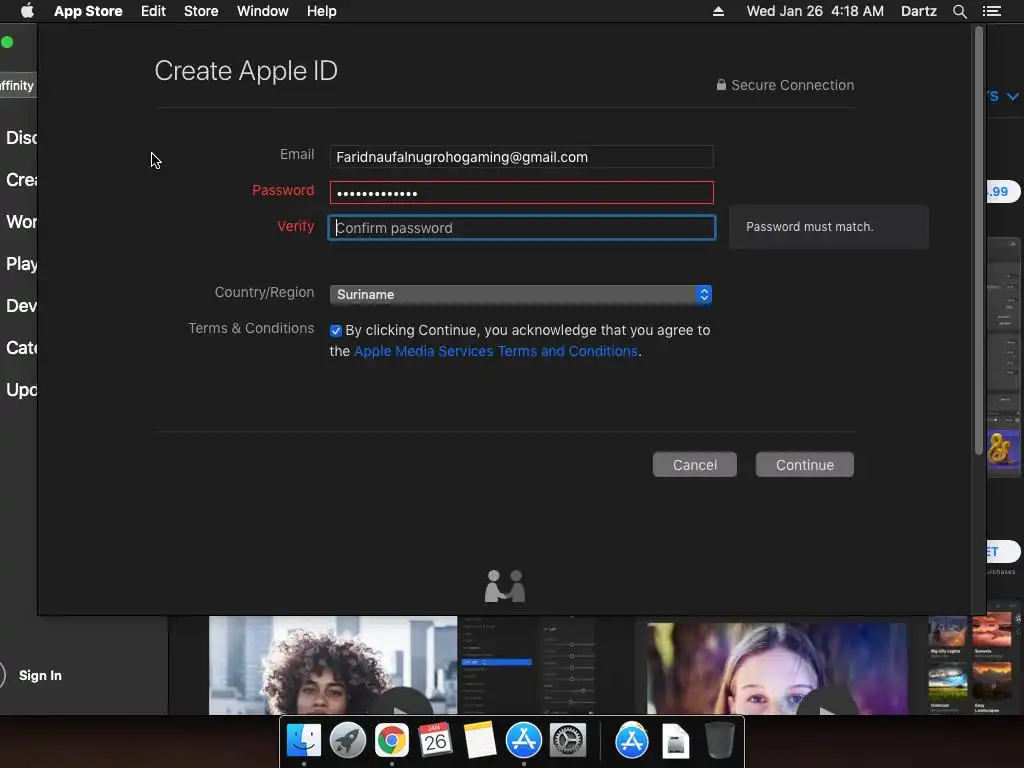Image resolution: width=1024 pixels, height=768 pixels.
Task: Click the sheet vertical scrollbar
Action: [x=978, y=240]
